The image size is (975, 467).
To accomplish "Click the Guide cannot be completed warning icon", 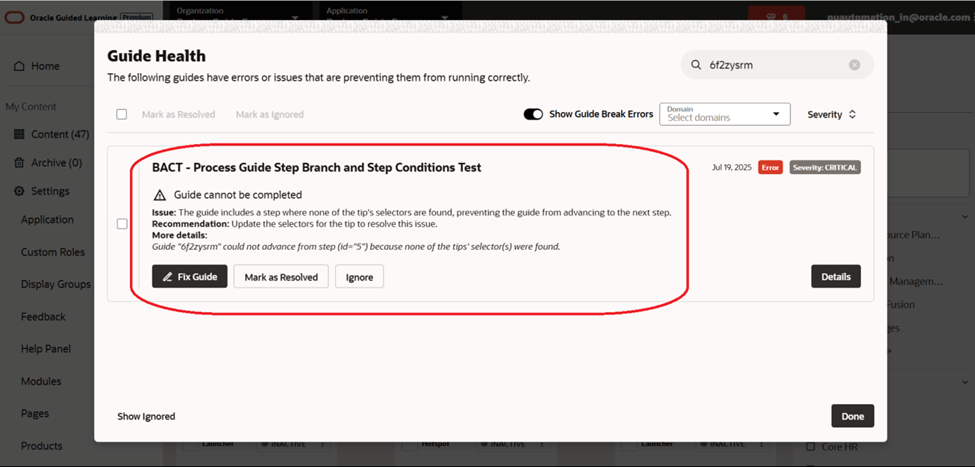I will pos(160,194).
